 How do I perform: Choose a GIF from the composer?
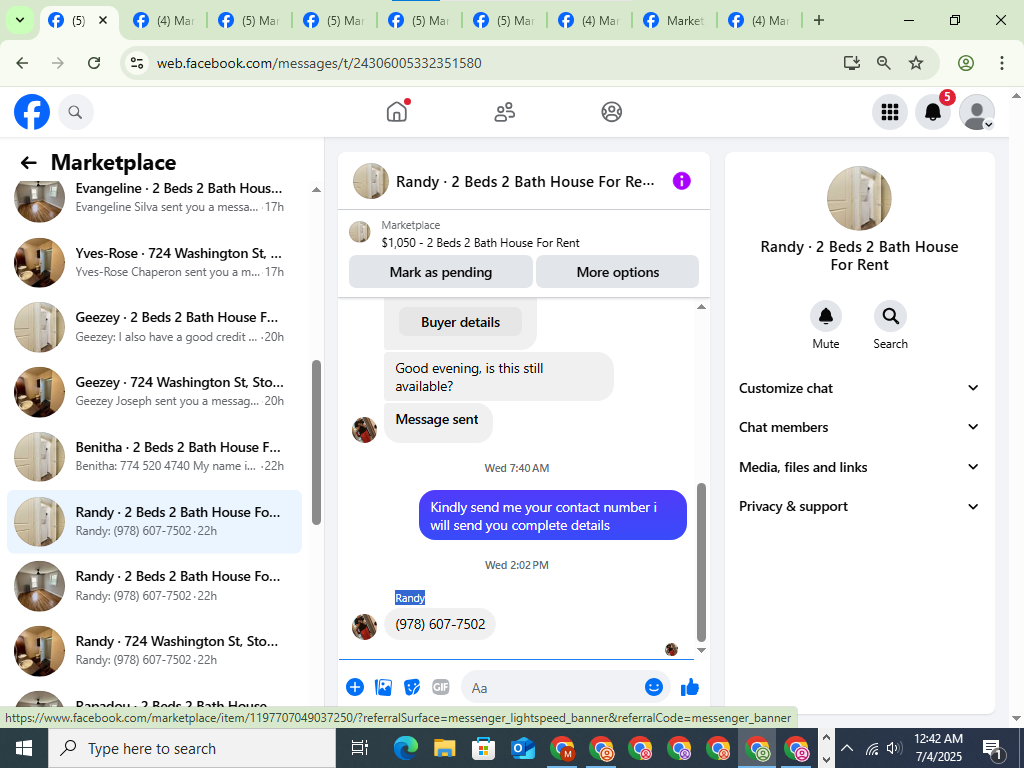pos(441,687)
